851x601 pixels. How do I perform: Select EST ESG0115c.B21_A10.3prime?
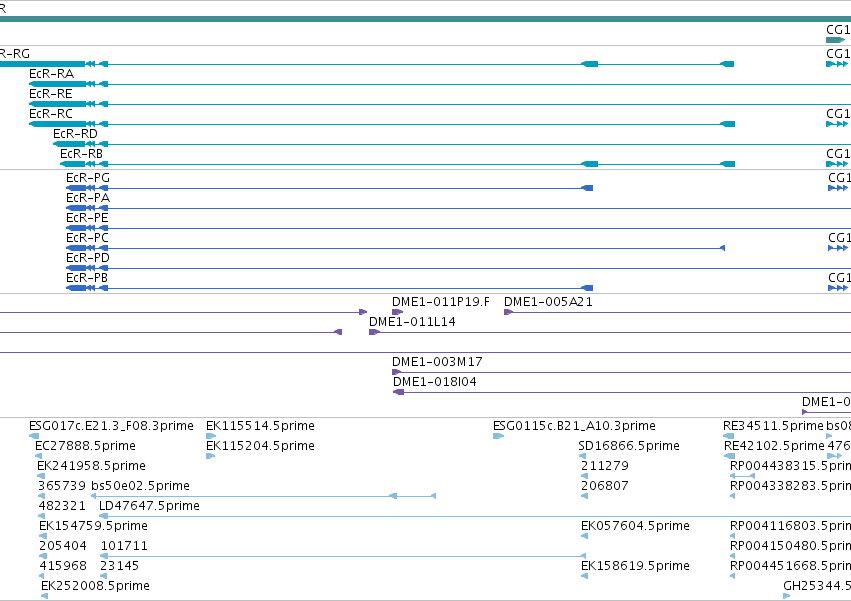[x=574, y=426]
